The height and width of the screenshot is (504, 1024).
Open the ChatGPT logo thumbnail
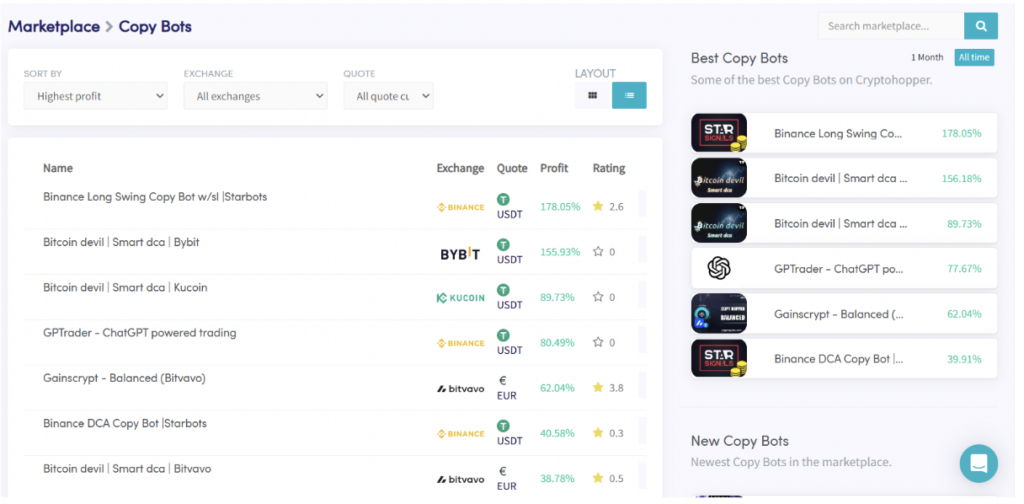point(719,268)
